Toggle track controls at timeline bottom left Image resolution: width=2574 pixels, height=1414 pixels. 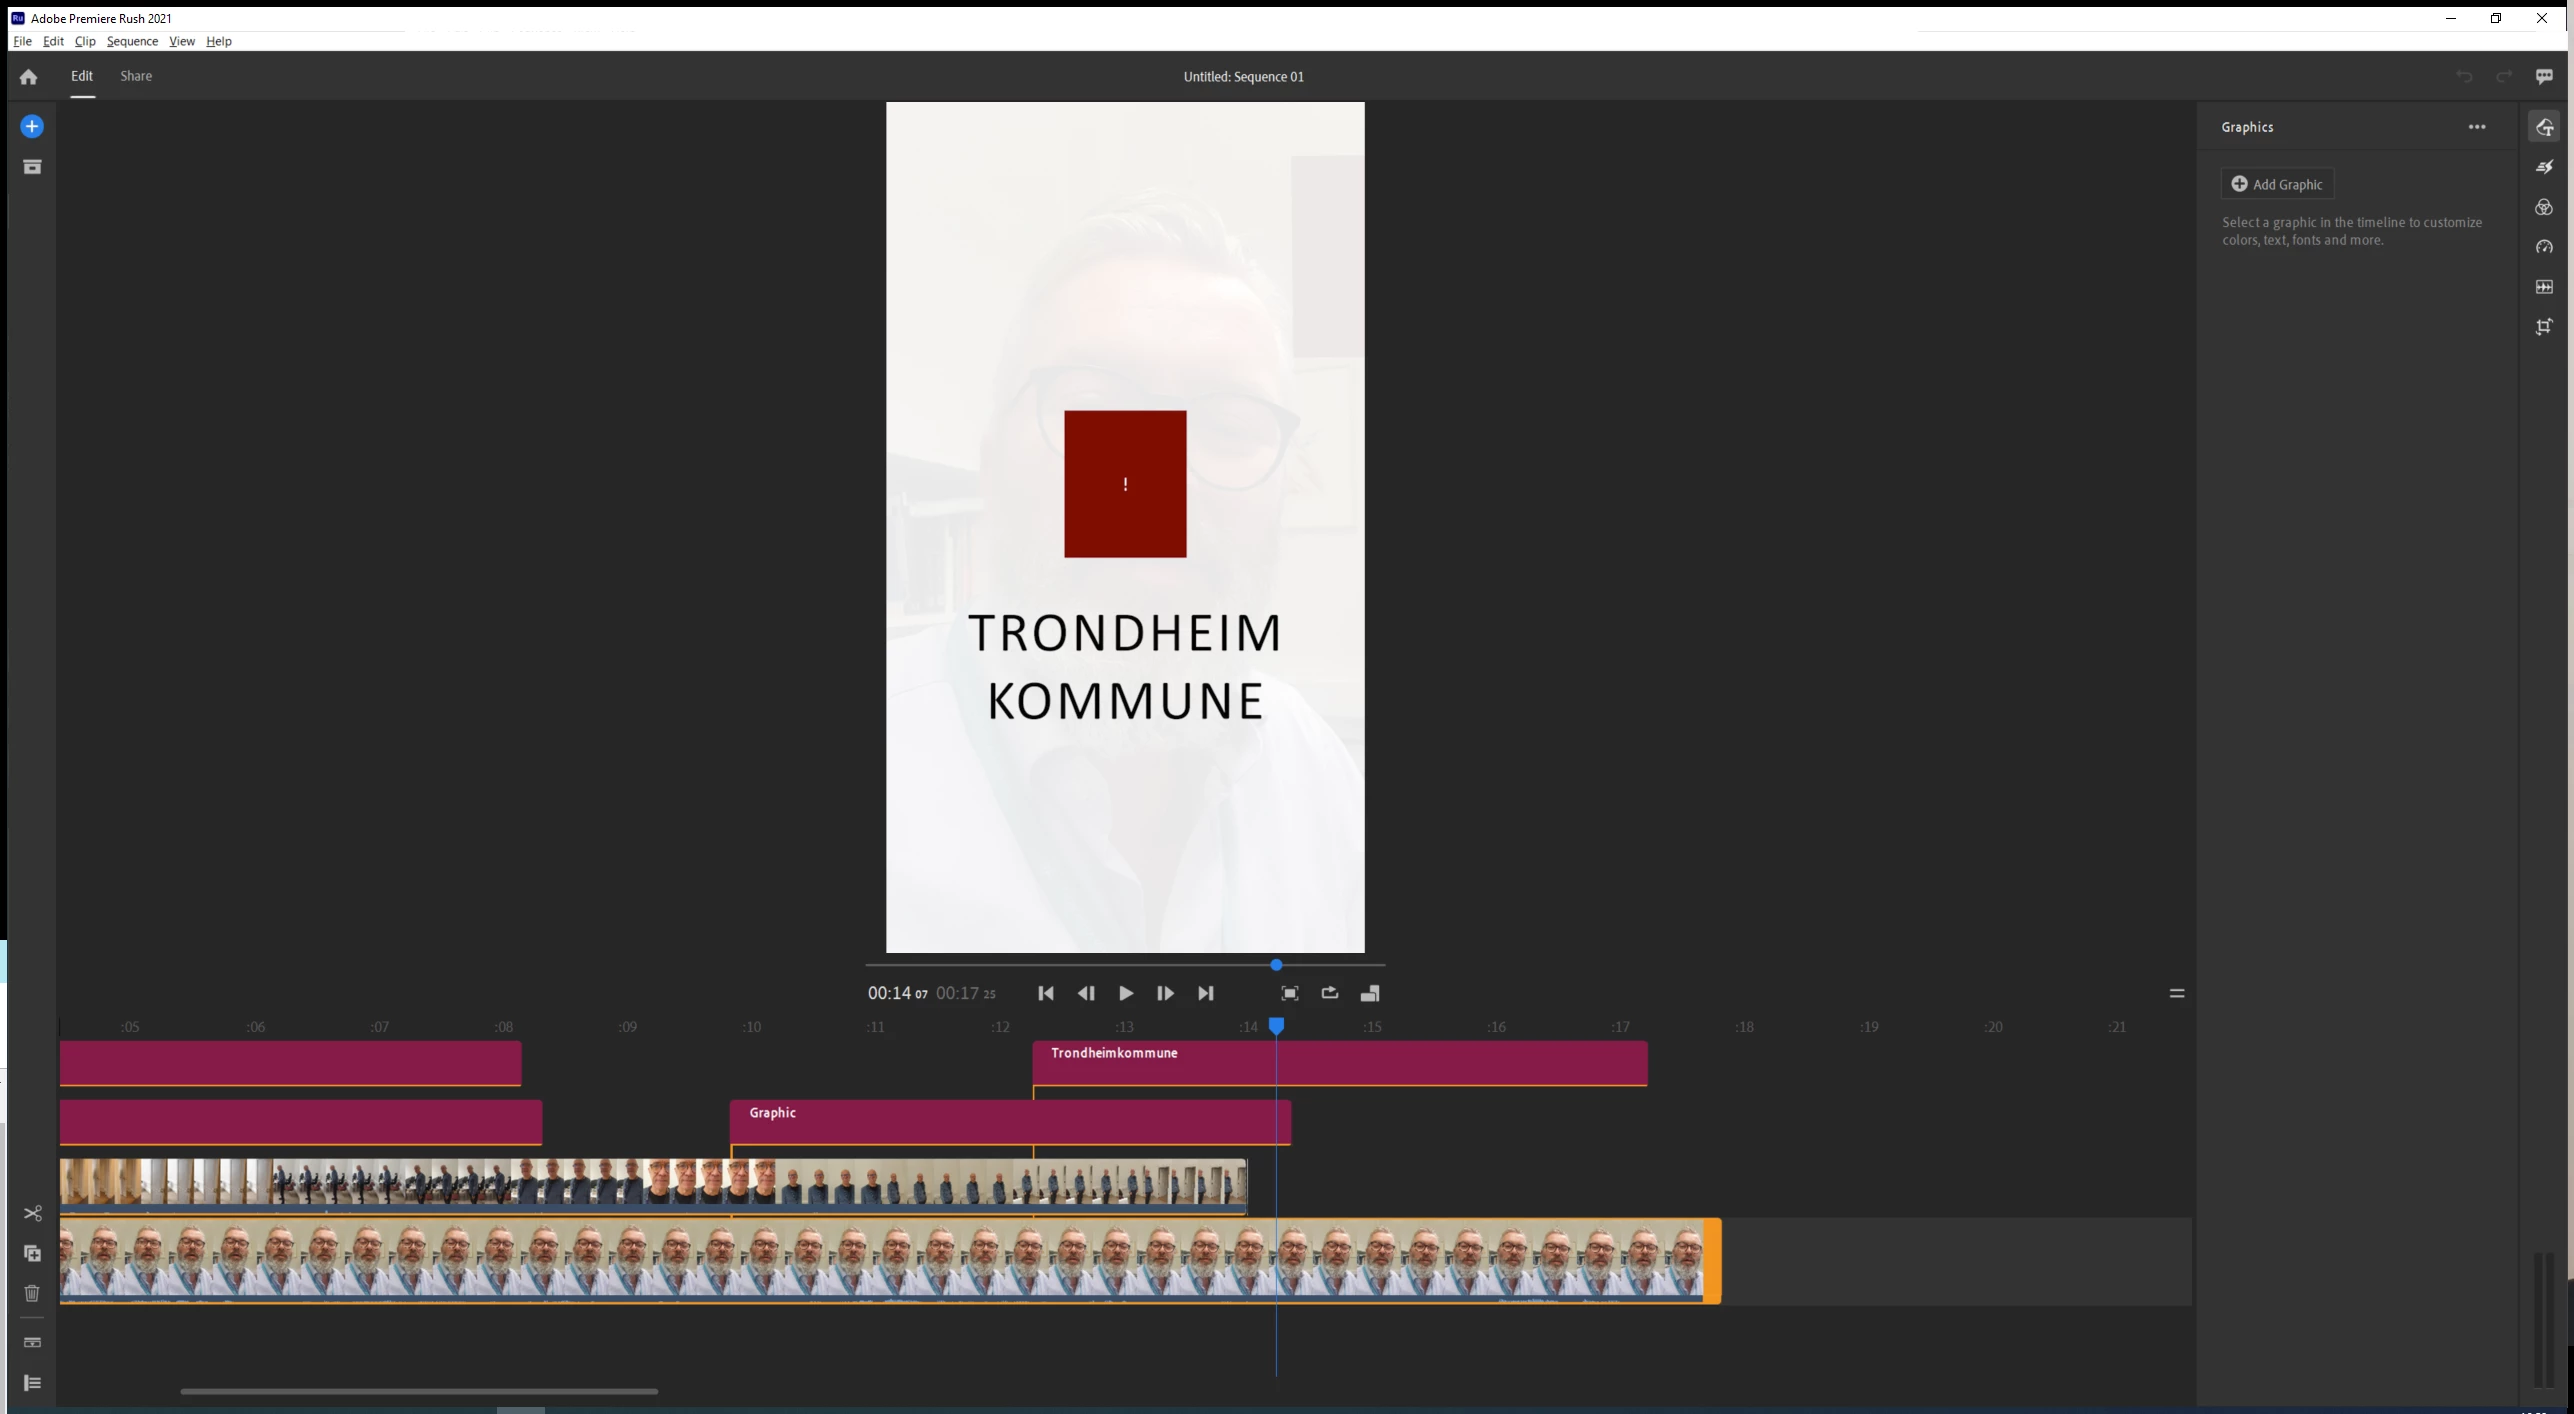(32, 1383)
